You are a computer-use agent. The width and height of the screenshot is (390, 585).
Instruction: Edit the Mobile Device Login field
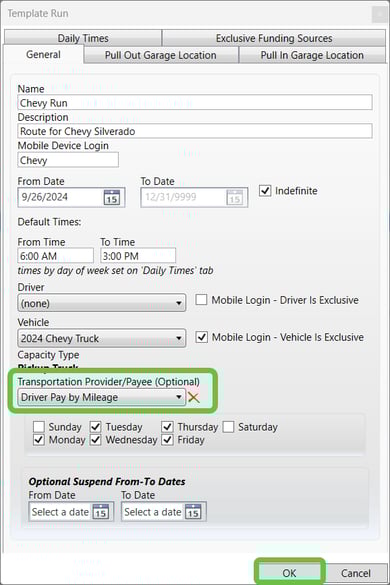click(68, 160)
